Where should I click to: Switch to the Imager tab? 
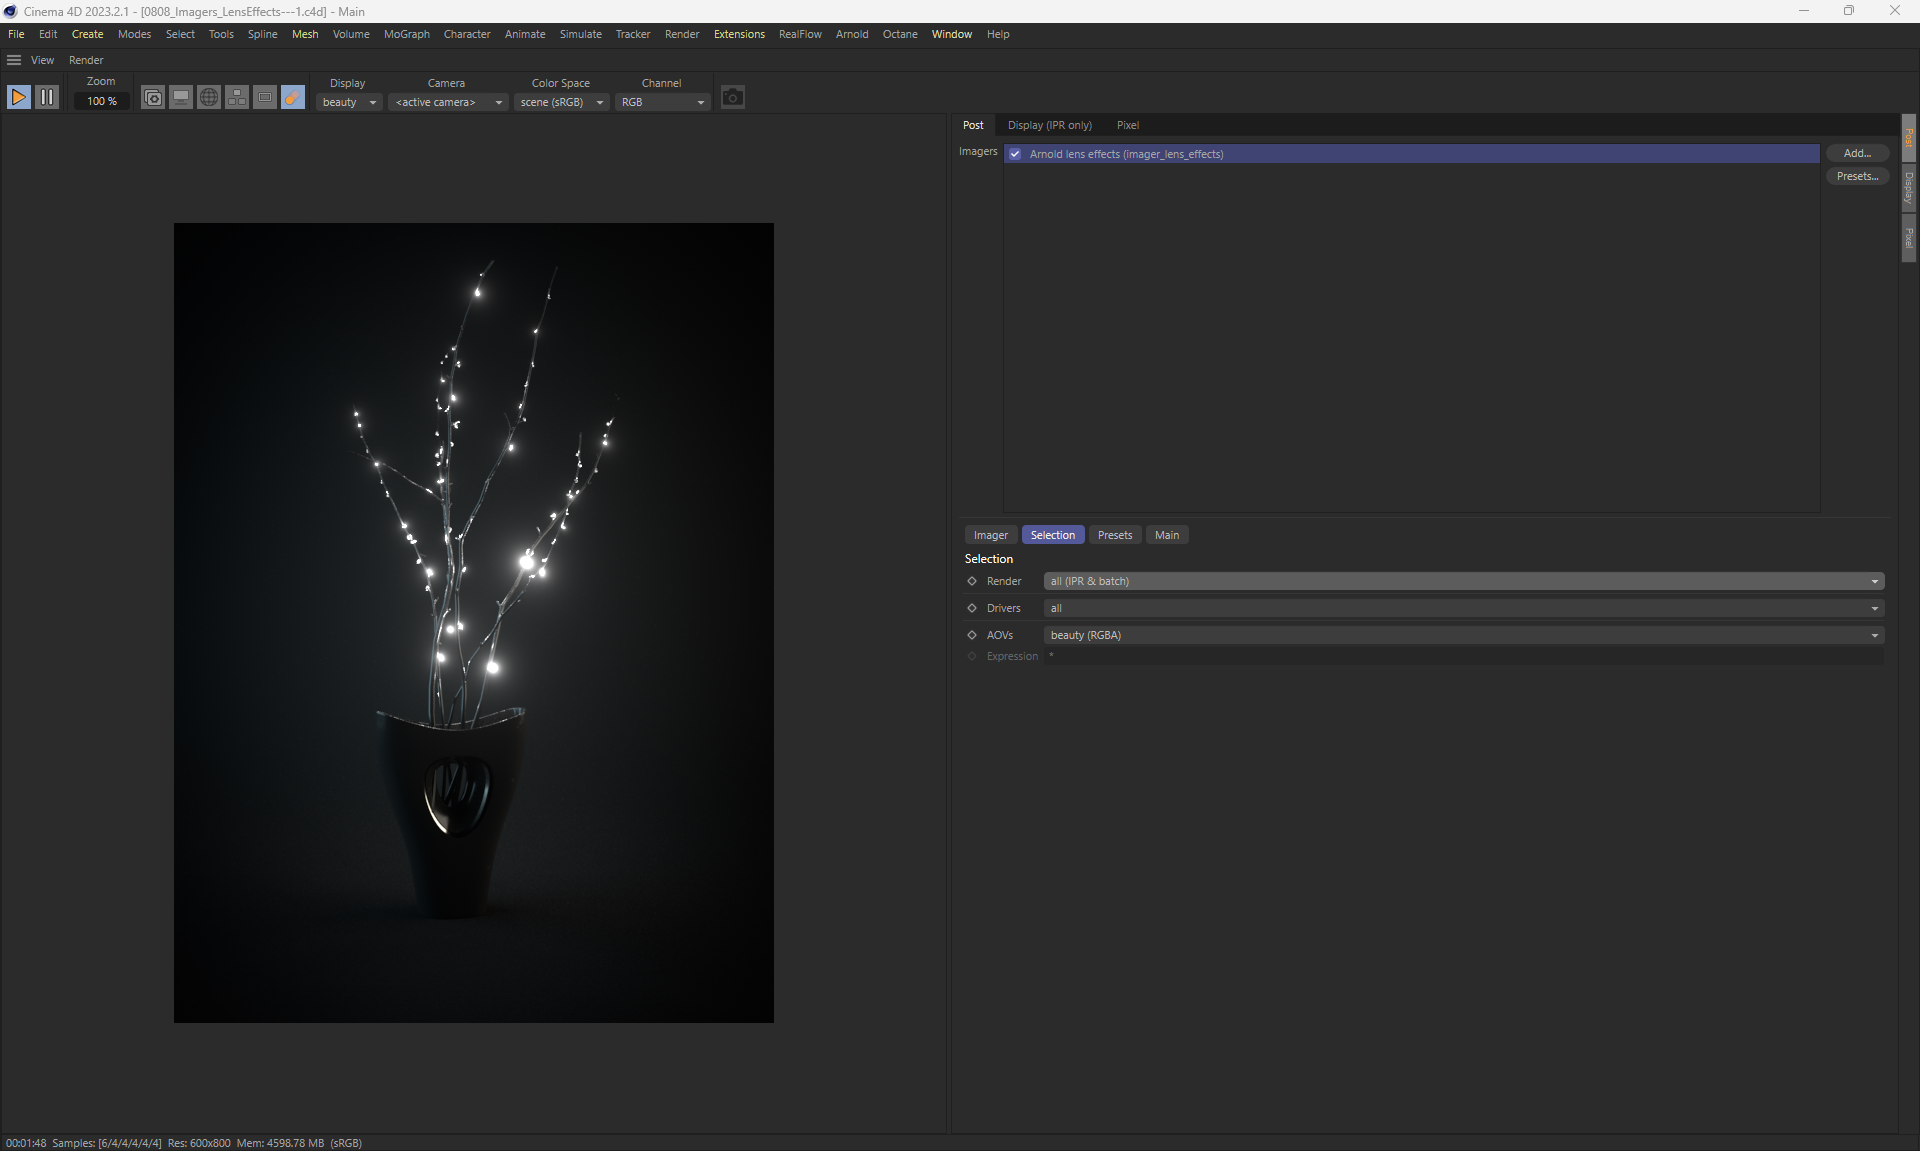pyautogui.click(x=990, y=535)
